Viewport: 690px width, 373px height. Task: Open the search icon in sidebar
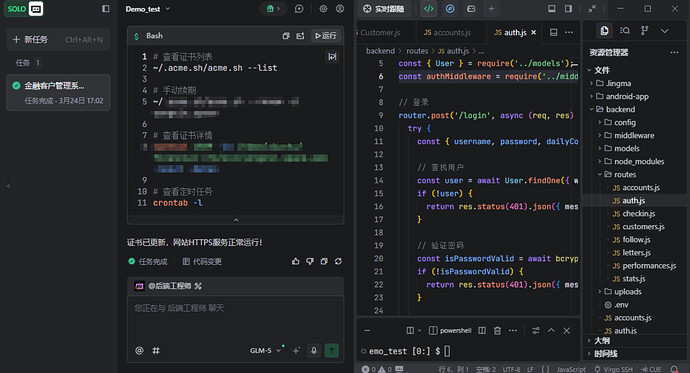624,30
